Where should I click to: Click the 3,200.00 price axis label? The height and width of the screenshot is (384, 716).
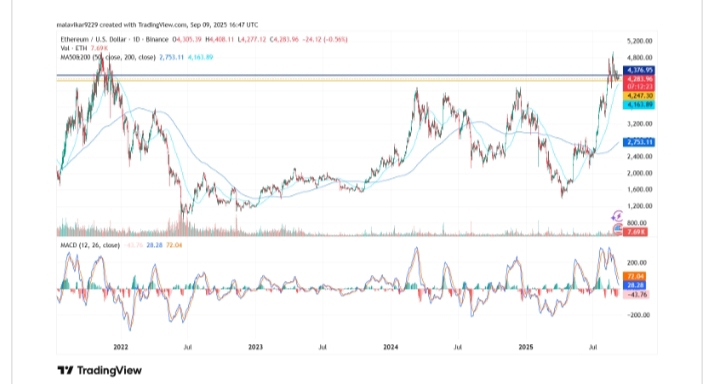pyautogui.click(x=639, y=124)
